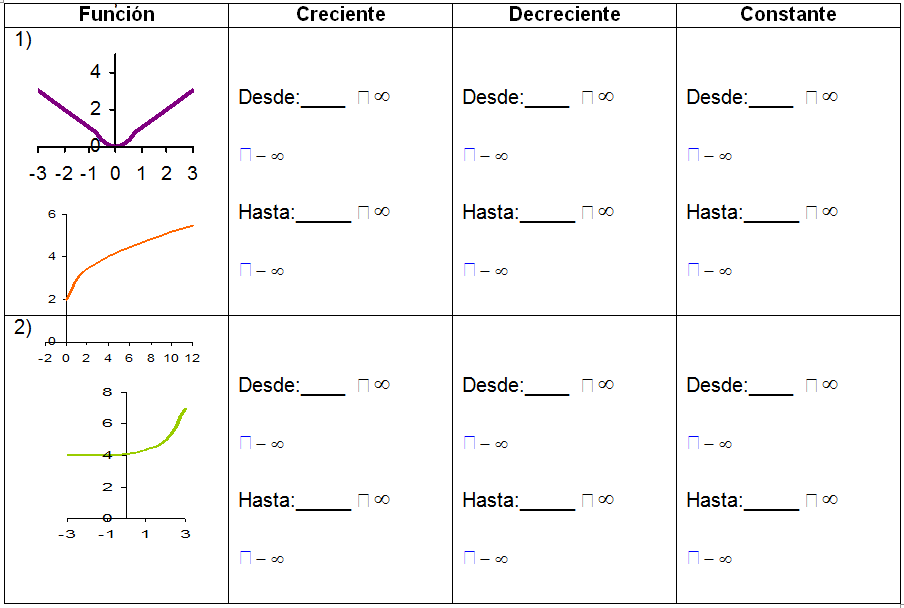904x608 pixels.
Task: Click the Constante column header
Action: click(788, 14)
